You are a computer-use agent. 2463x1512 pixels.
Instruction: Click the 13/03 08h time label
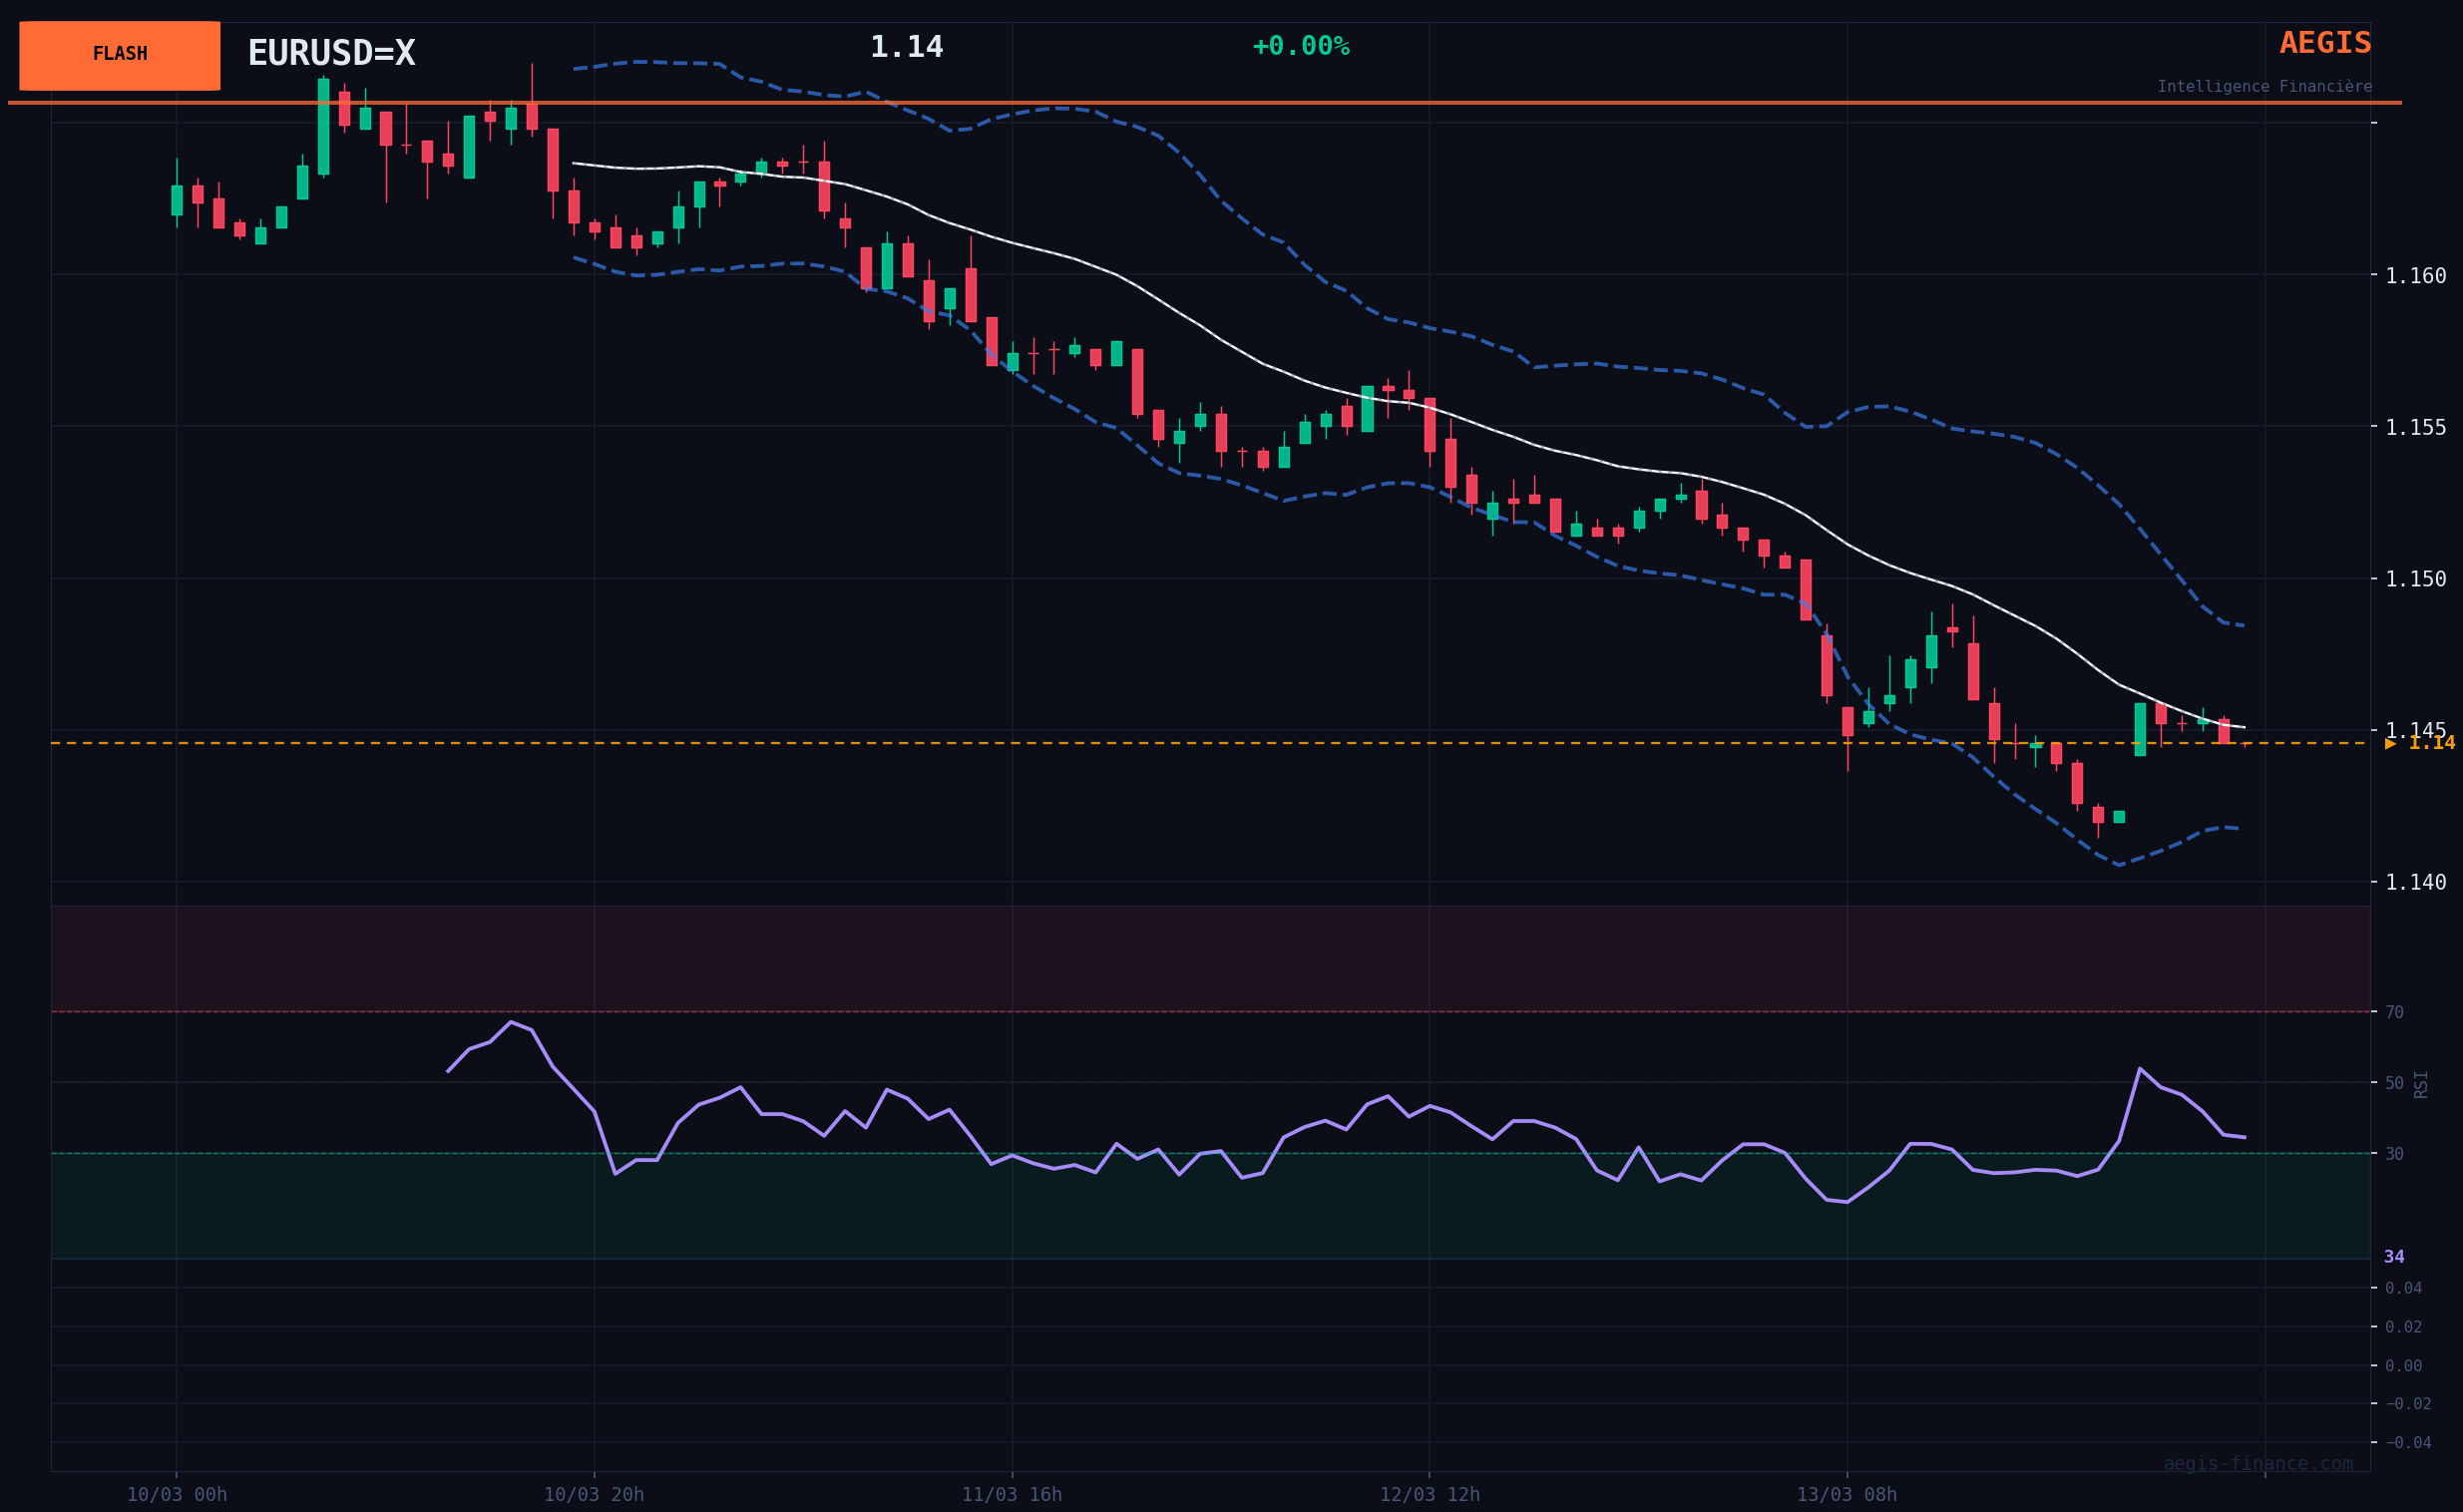coord(1846,1495)
